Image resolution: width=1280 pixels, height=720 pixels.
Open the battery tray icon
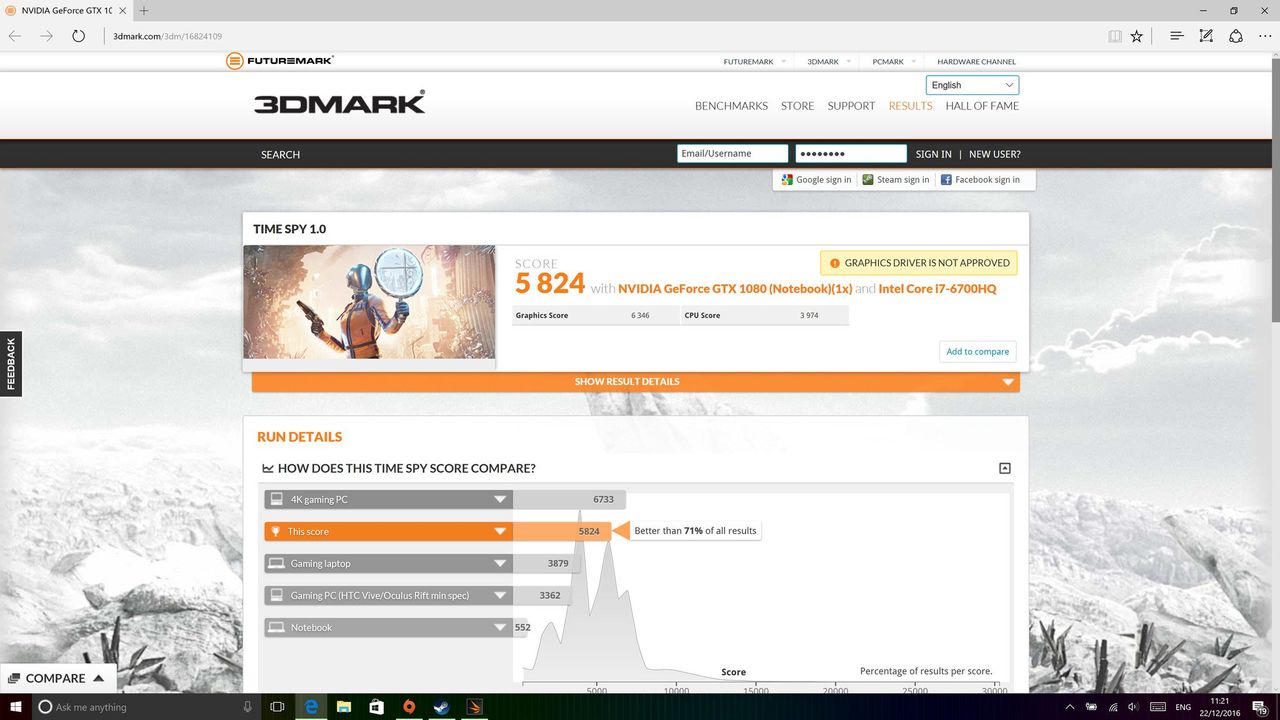click(x=1091, y=707)
